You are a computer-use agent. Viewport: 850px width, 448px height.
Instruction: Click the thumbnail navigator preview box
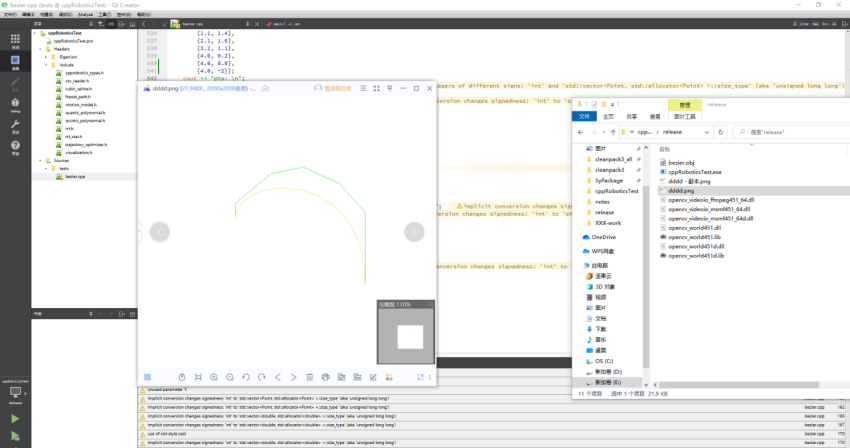(410, 336)
